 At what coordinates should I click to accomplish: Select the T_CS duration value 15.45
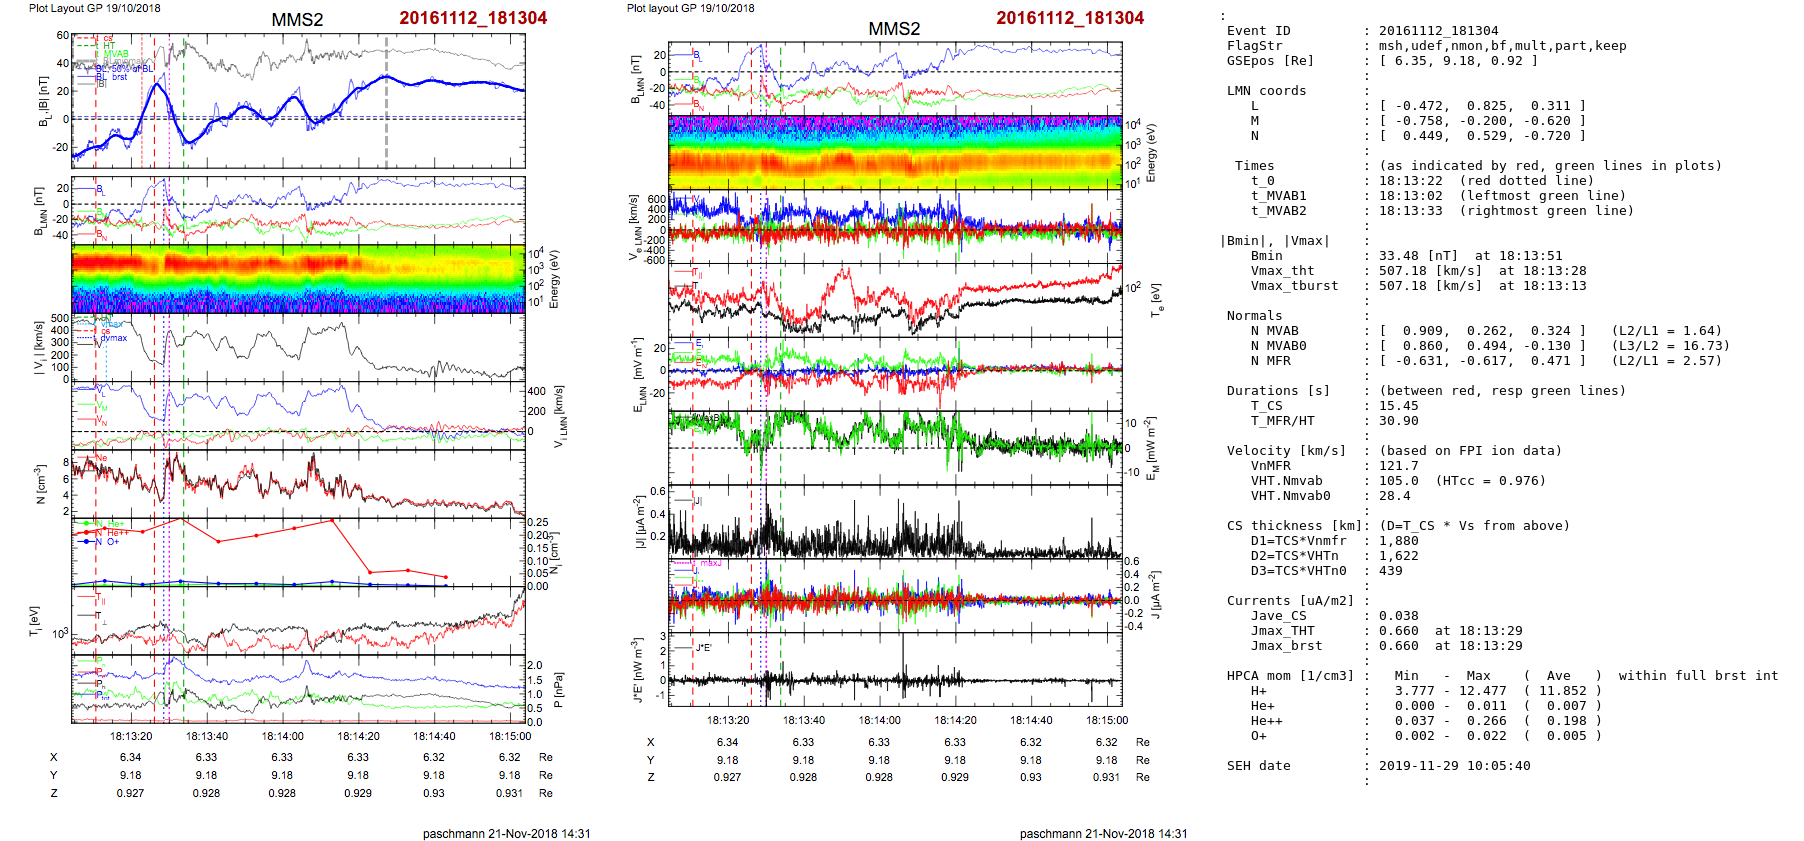[x=1398, y=406]
